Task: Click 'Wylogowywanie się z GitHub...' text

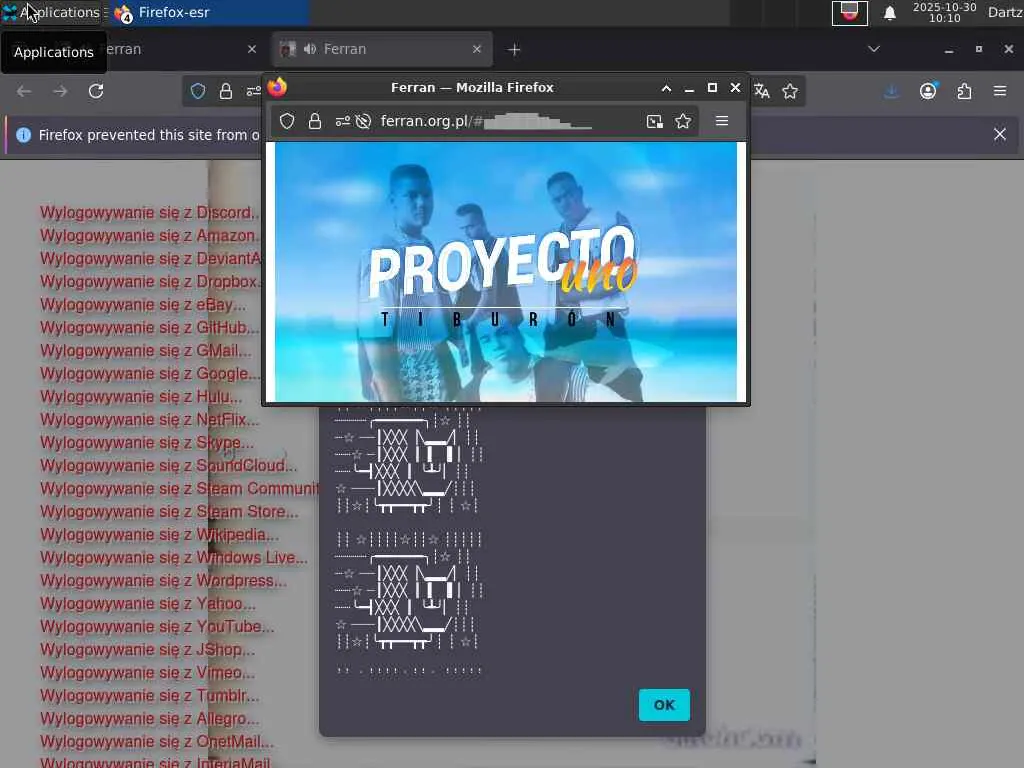Action: 150,328
